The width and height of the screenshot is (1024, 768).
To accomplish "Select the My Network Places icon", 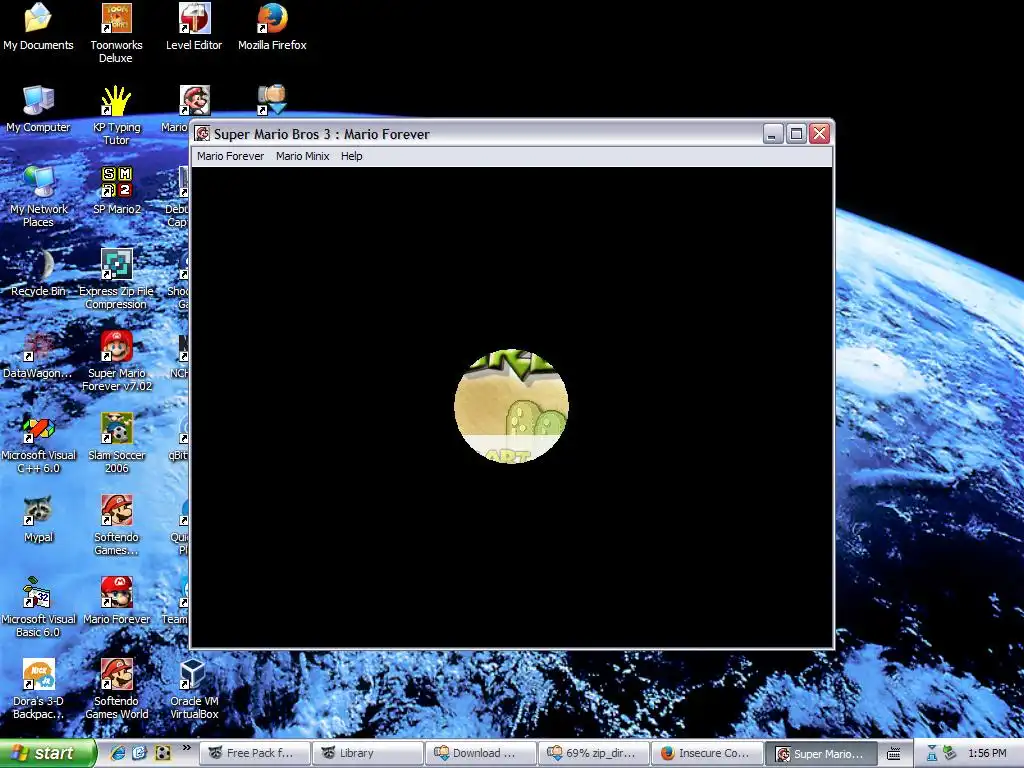I will [x=38, y=197].
